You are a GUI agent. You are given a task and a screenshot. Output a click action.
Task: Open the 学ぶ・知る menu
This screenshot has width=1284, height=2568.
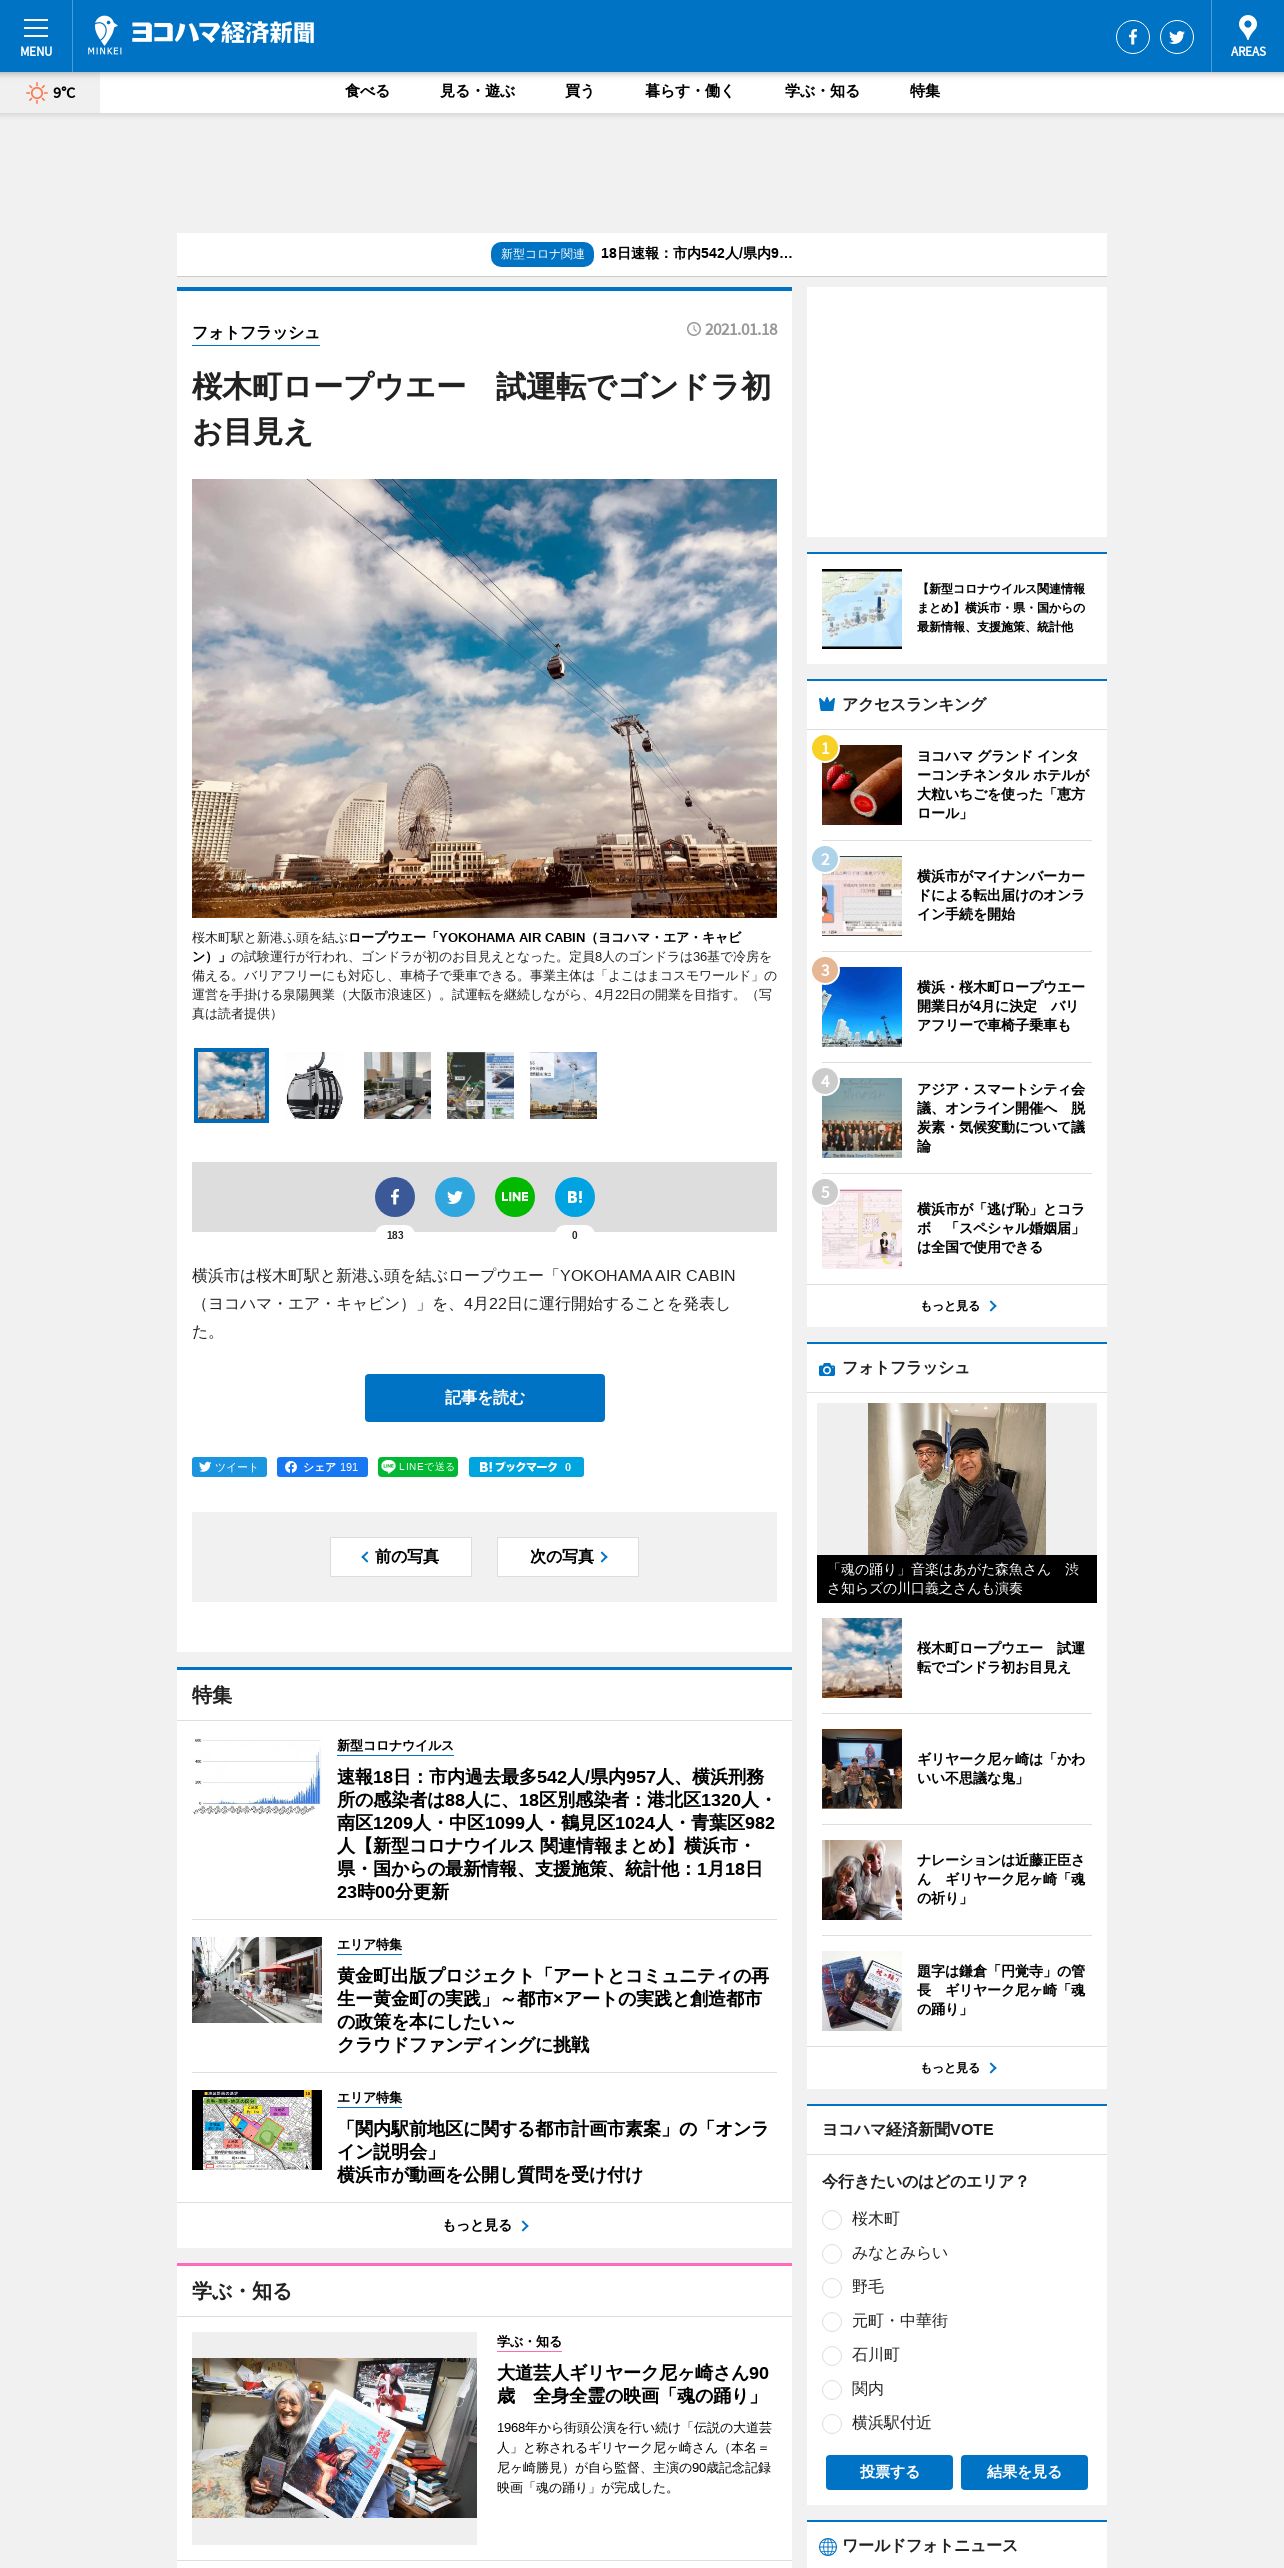822,91
